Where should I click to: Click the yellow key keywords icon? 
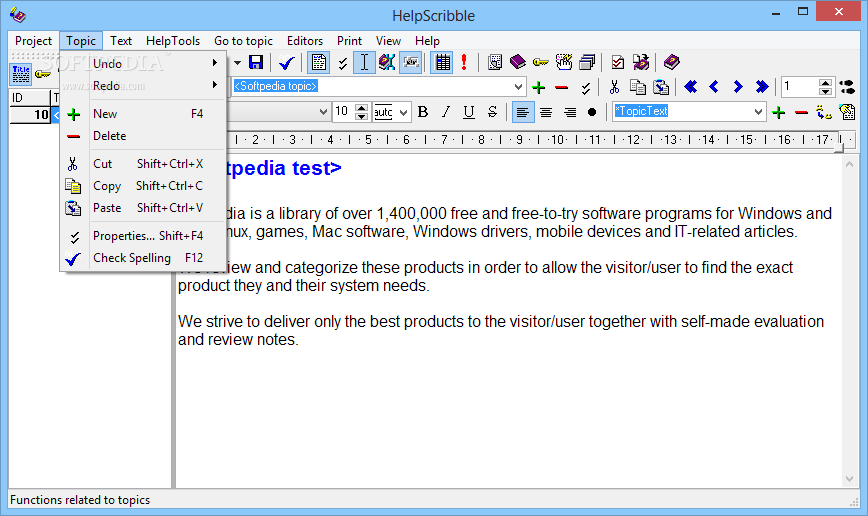pyautogui.click(x=541, y=63)
